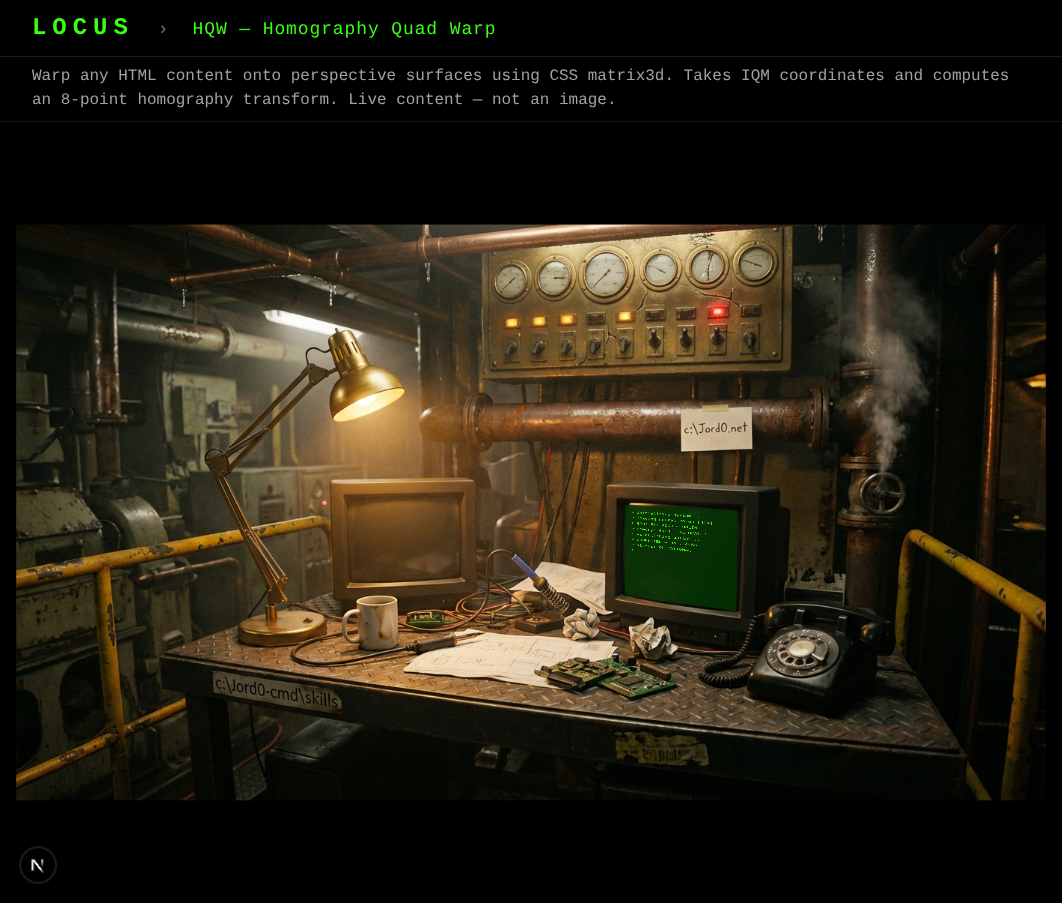Click the c:\Jord0.net paper note
1062x903 pixels.
(x=716, y=428)
